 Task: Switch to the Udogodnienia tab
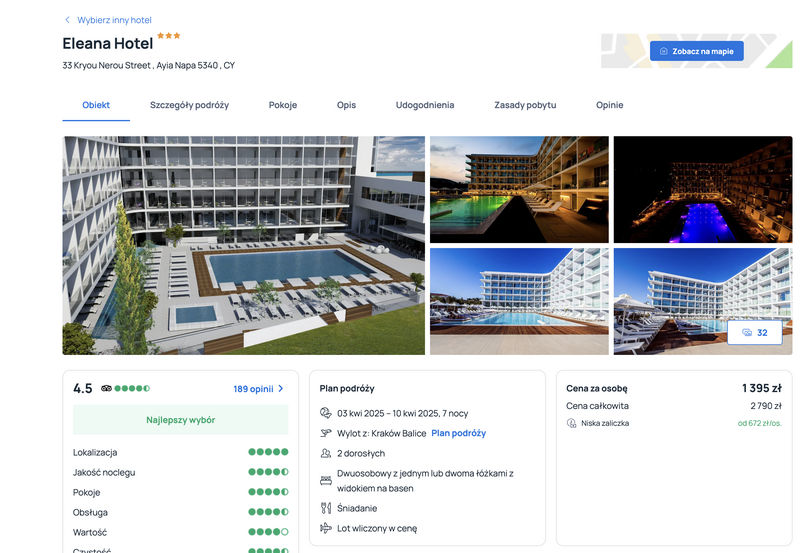point(425,105)
